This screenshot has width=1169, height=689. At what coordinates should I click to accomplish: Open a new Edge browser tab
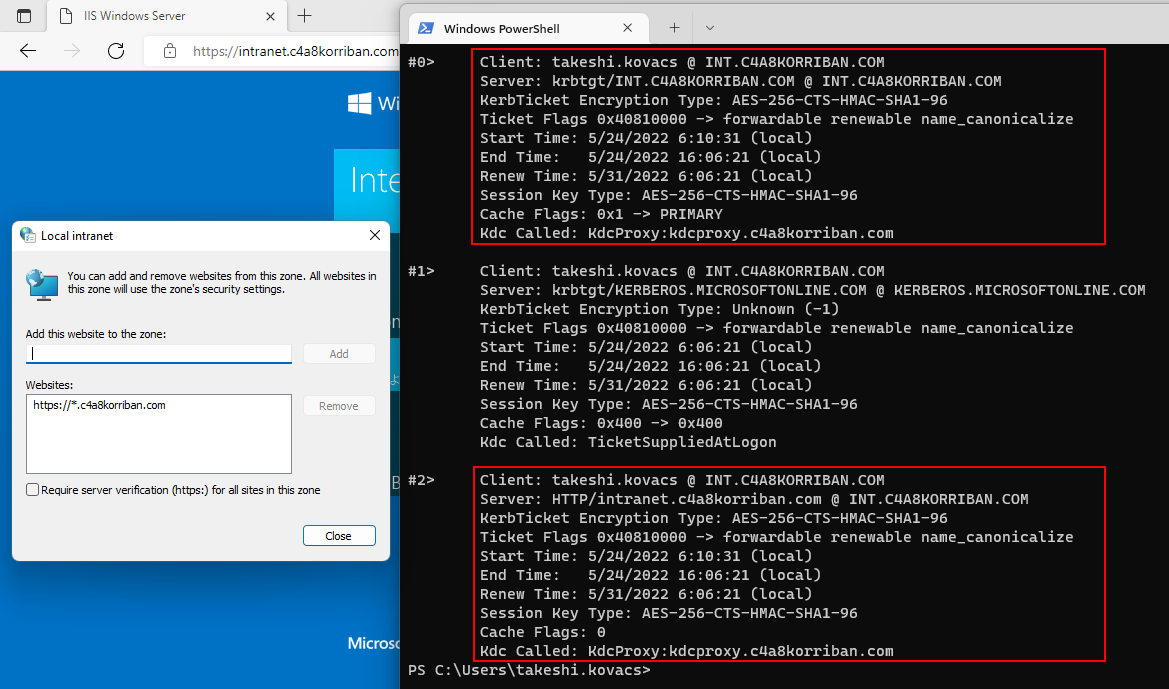[304, 15]
